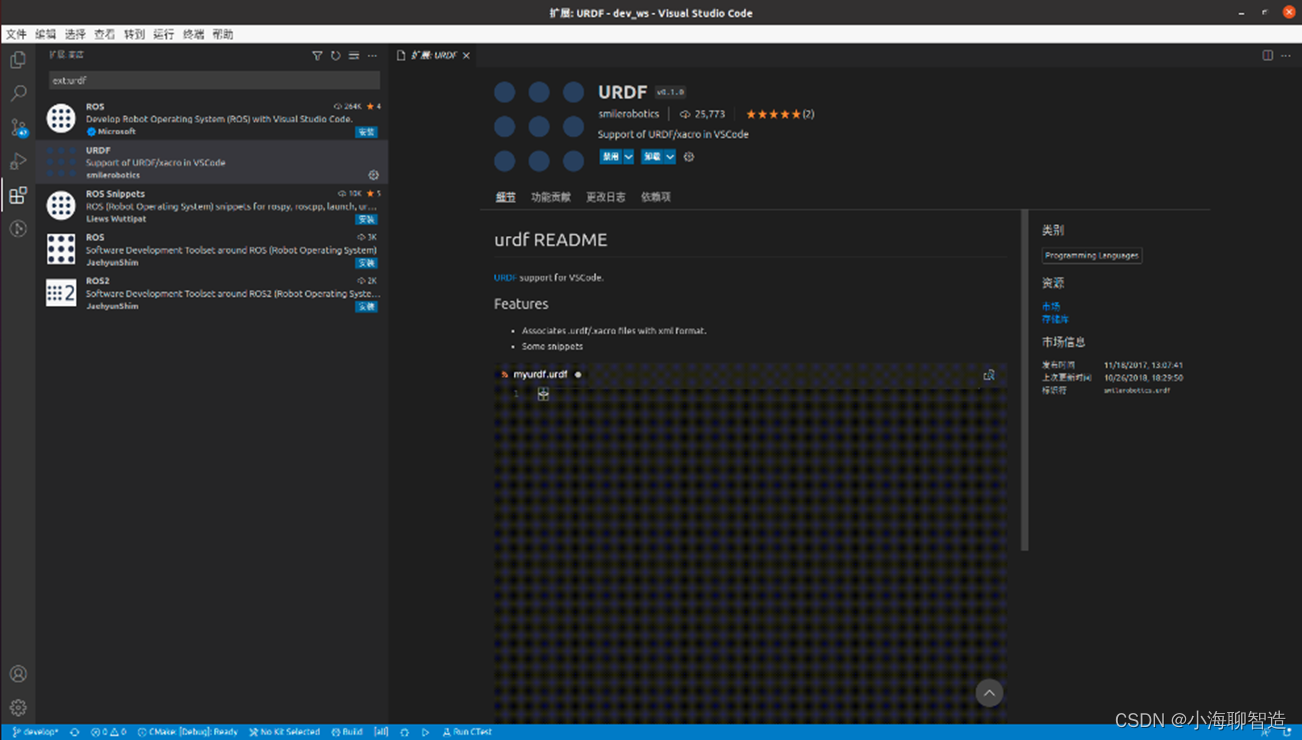
Task: Select the Microsoft ROS extension row icon
Action: pos(61,118)
